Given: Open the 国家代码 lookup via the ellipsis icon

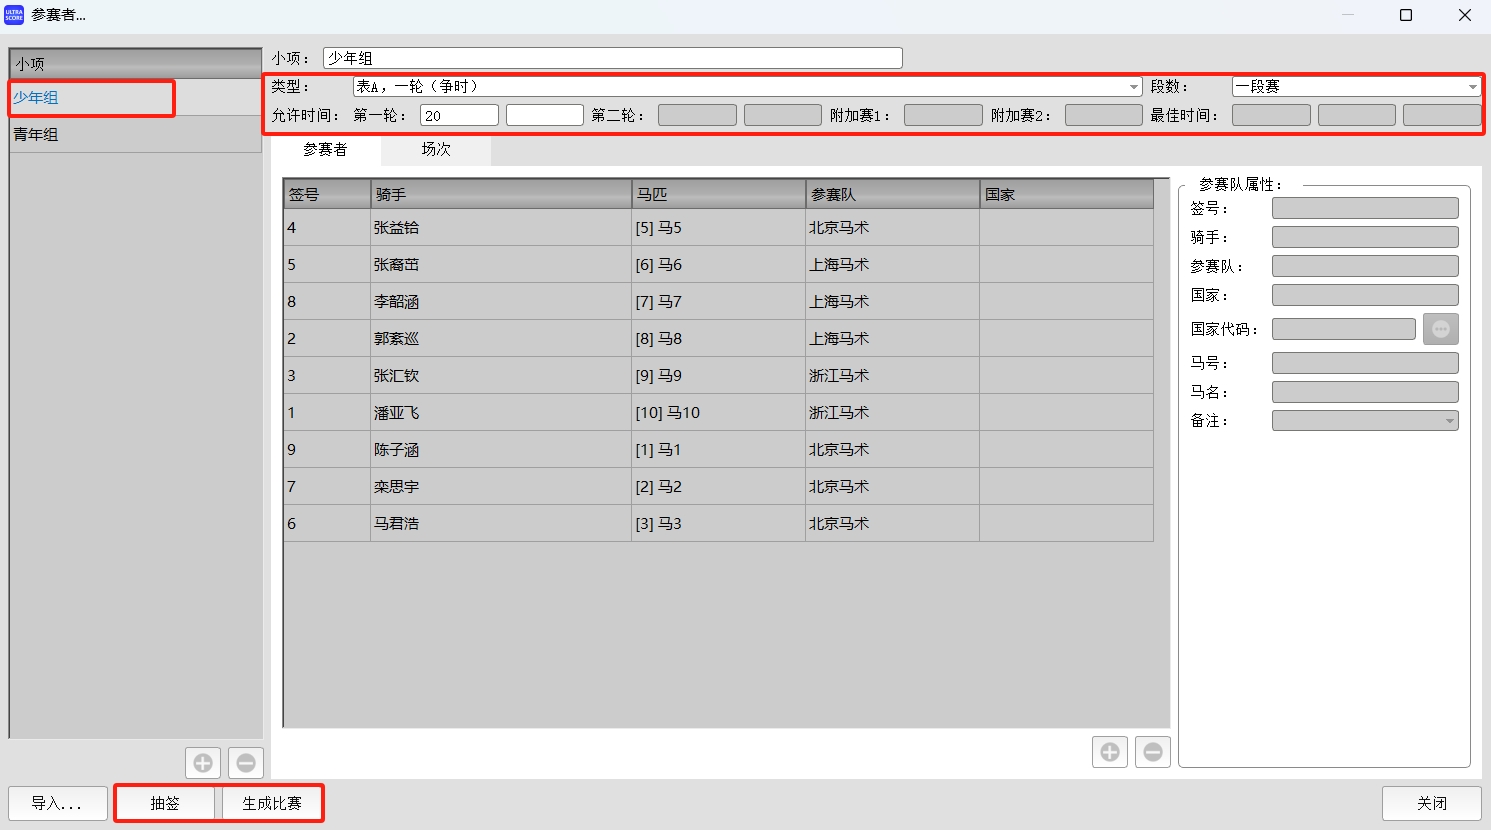Looking at the screenshot, I should click(x=1440, y=328).
